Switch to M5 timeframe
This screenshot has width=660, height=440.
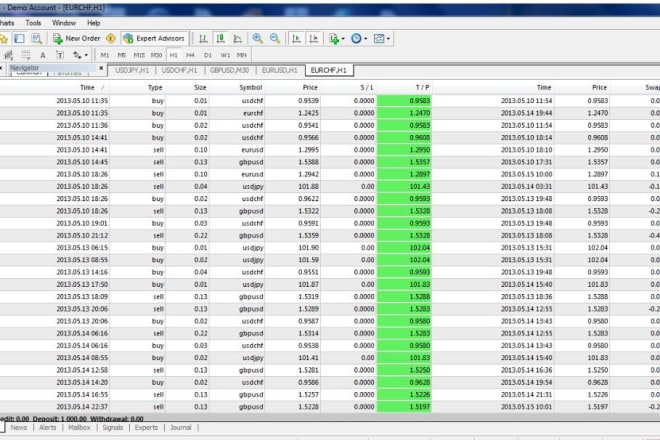[122, 55]
